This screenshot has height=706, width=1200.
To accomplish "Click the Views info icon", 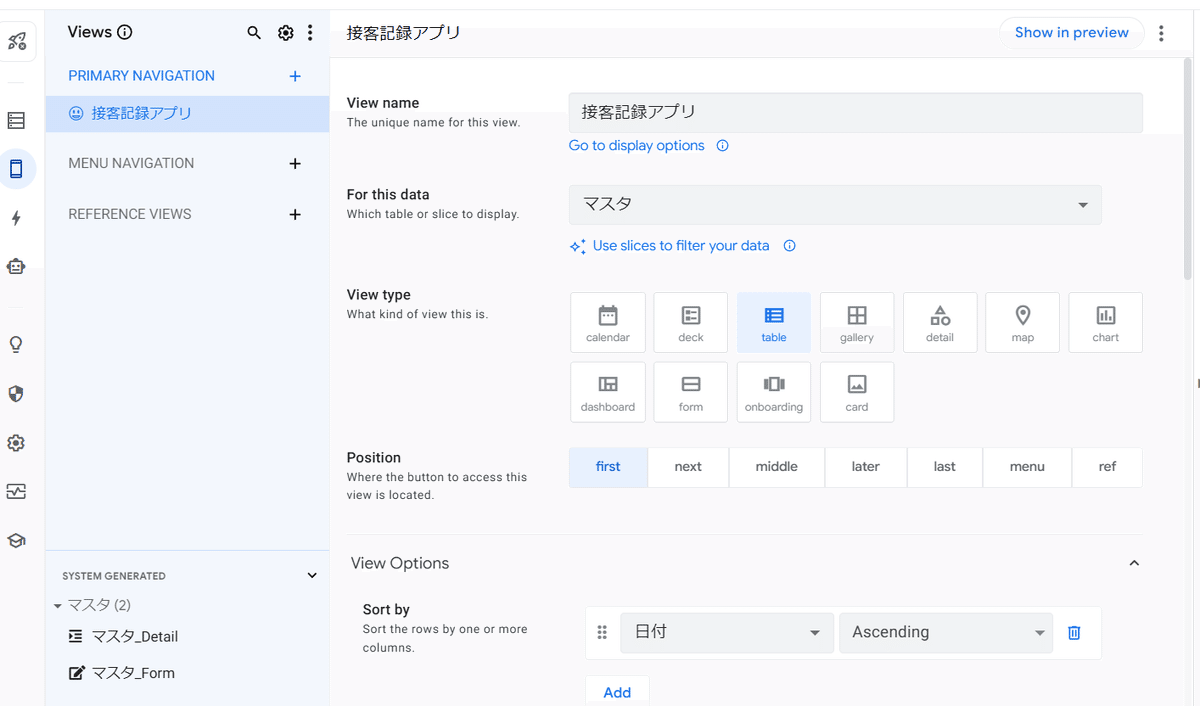I will pos(125,32).
